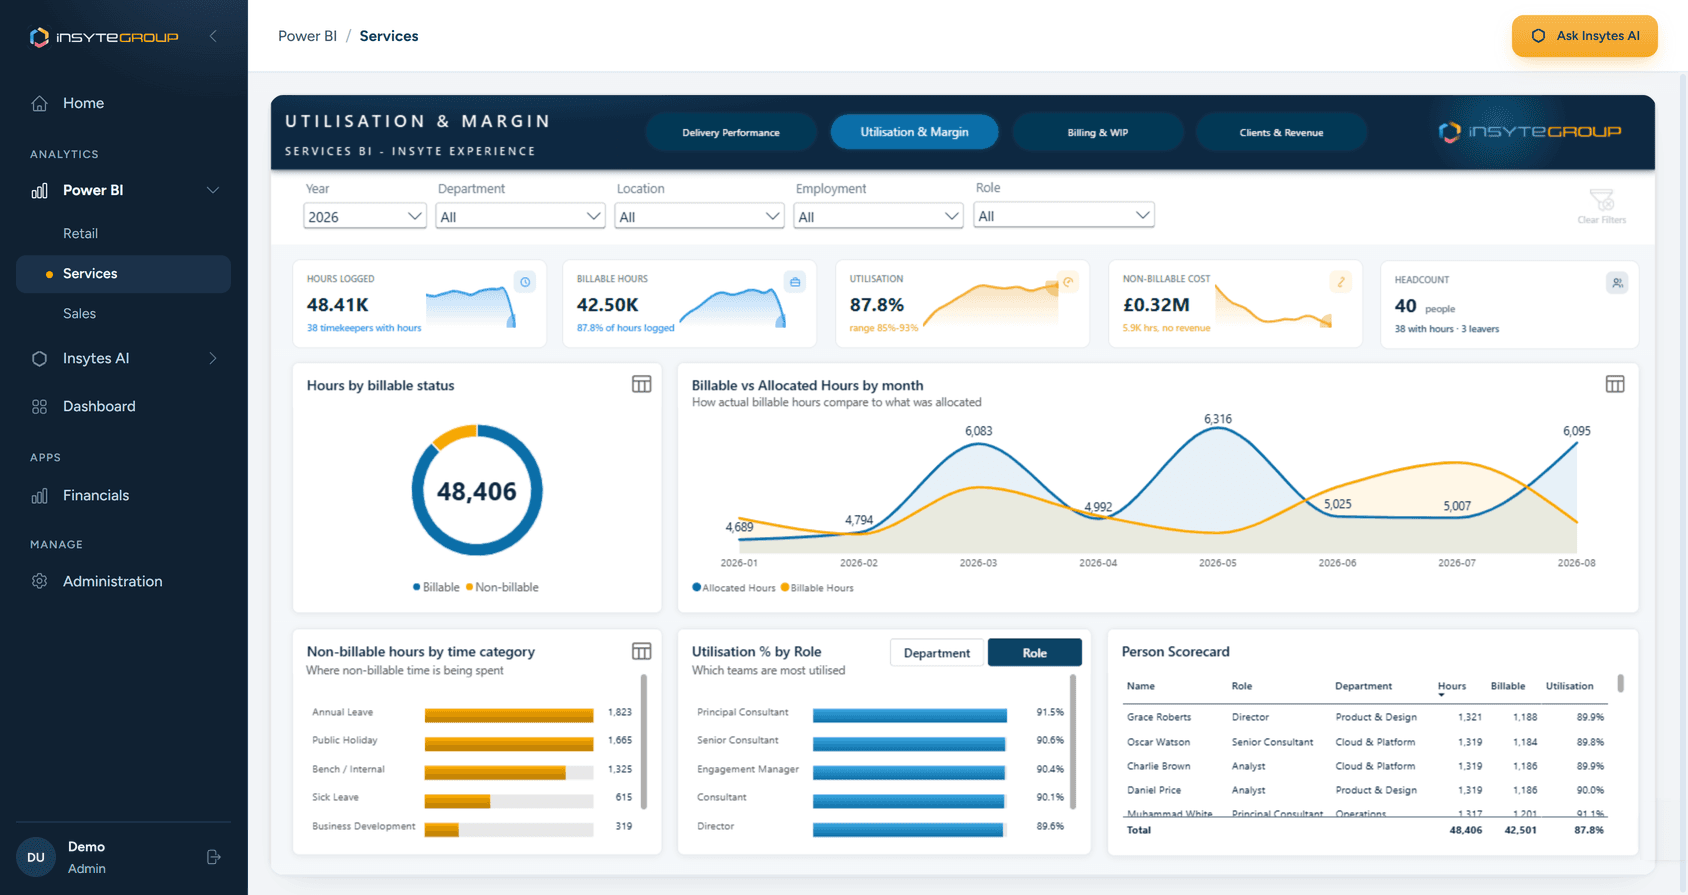
Task: Toggle Allocated Hours legend item
Action: pyautogui.click(x=734, y=588)
